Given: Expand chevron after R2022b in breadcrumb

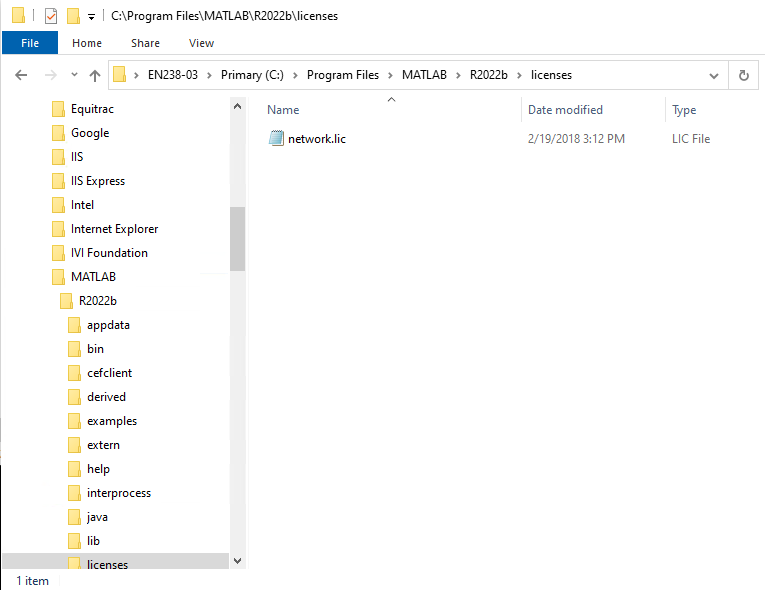Looking at the screenshot, I should point(520,75).
